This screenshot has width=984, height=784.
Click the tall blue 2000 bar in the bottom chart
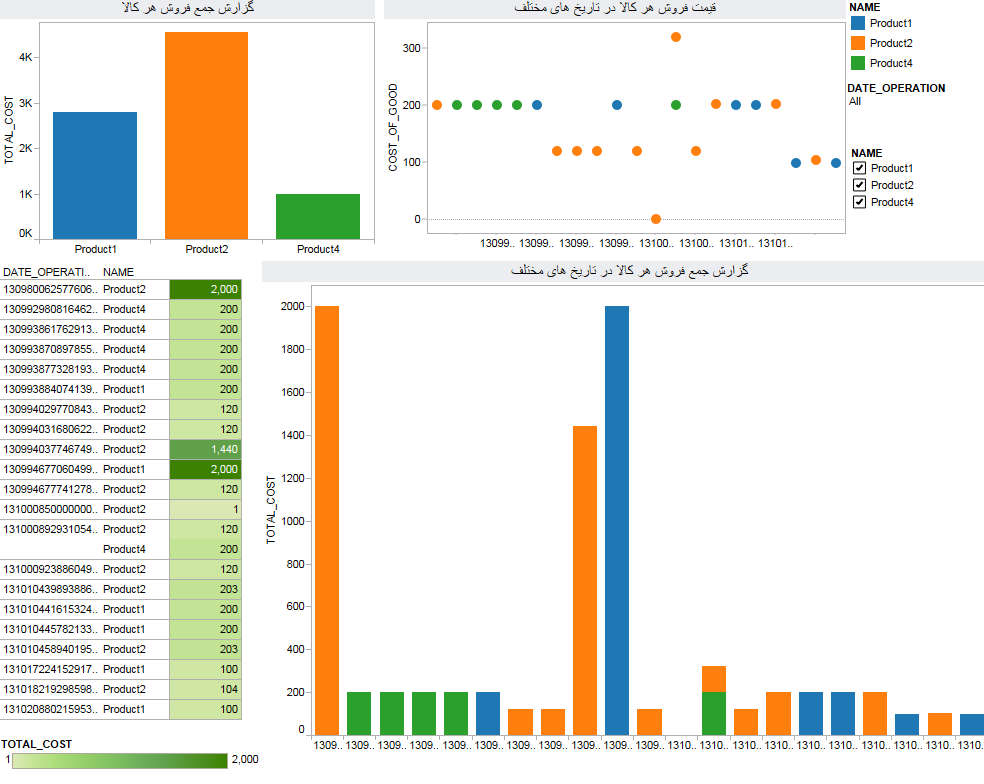click(617, 520)
